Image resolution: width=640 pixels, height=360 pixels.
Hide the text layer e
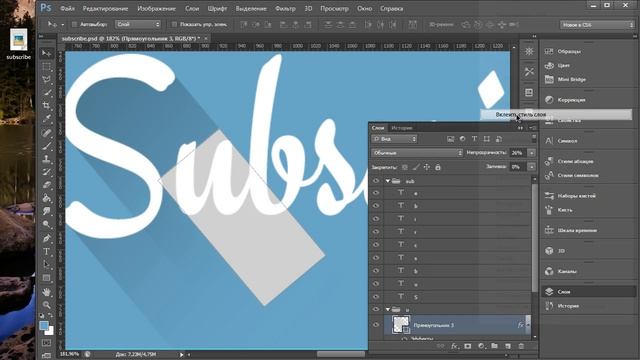(376, 193)
